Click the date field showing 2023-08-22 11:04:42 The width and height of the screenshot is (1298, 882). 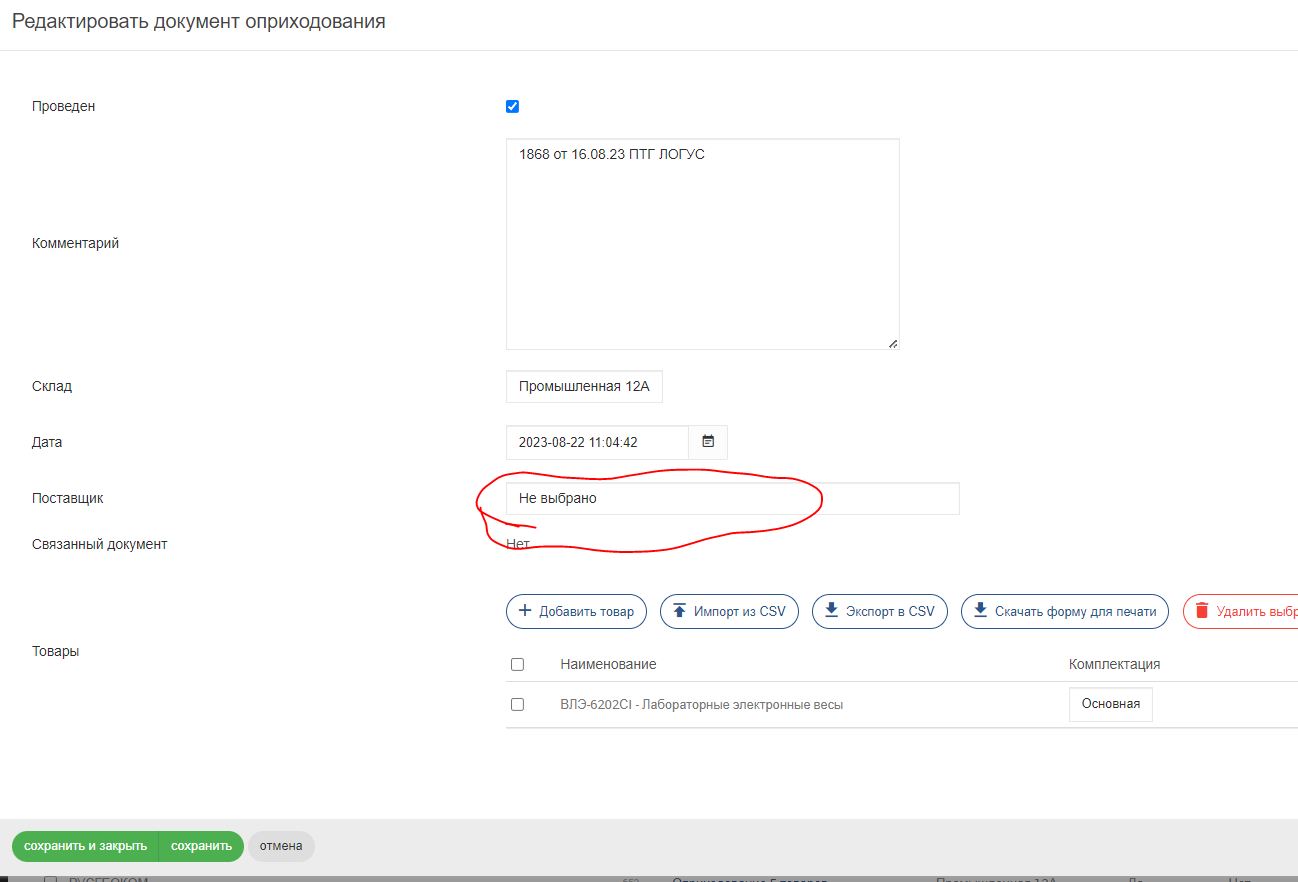pos(597,442)
